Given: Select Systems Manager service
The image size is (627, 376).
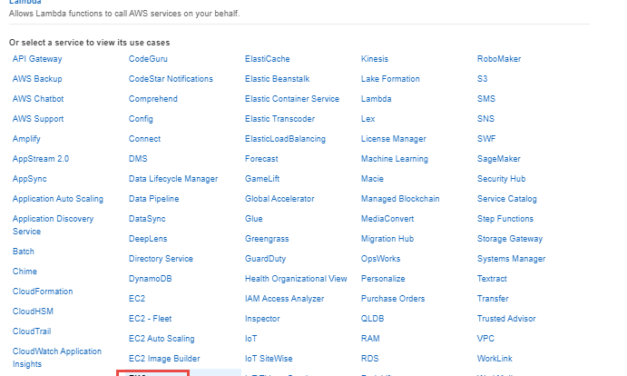Looking at the screenshot, I should click(x=511, y=259).
